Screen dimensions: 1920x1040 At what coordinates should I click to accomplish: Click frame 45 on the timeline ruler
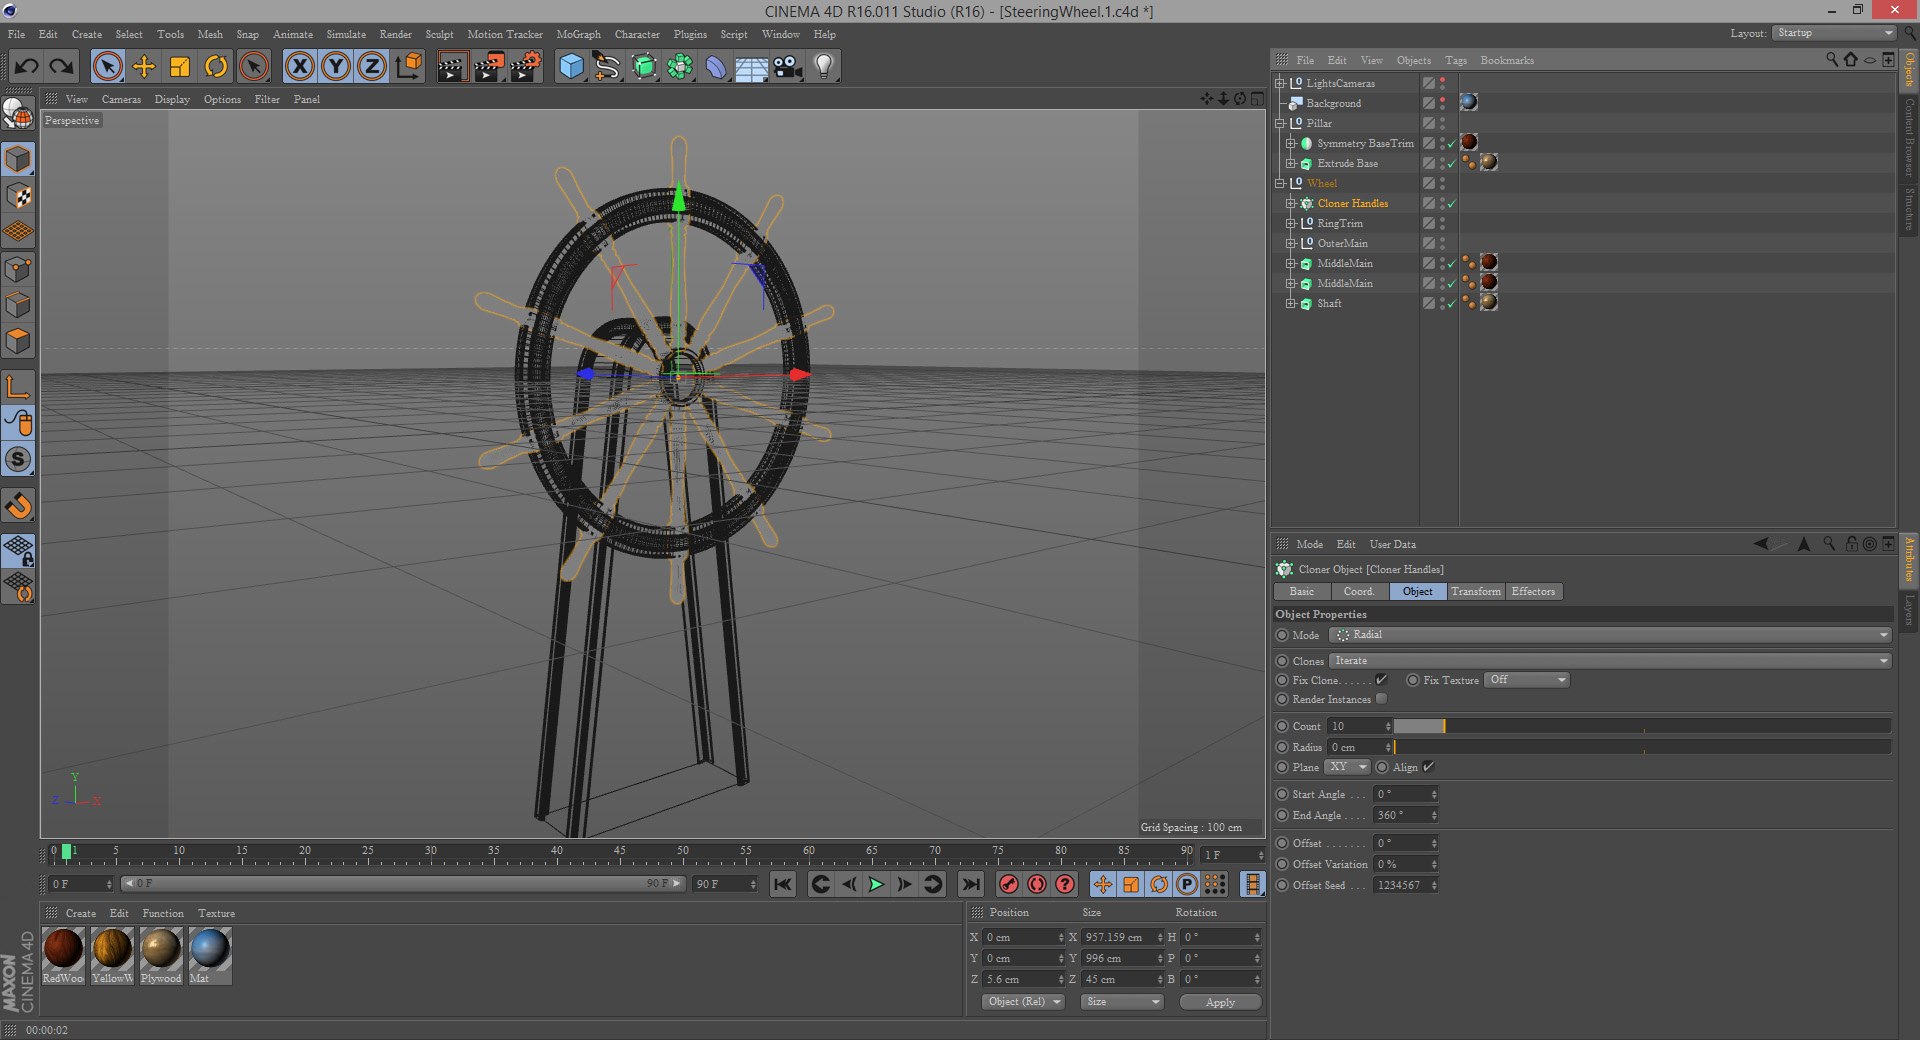[620, 852]
